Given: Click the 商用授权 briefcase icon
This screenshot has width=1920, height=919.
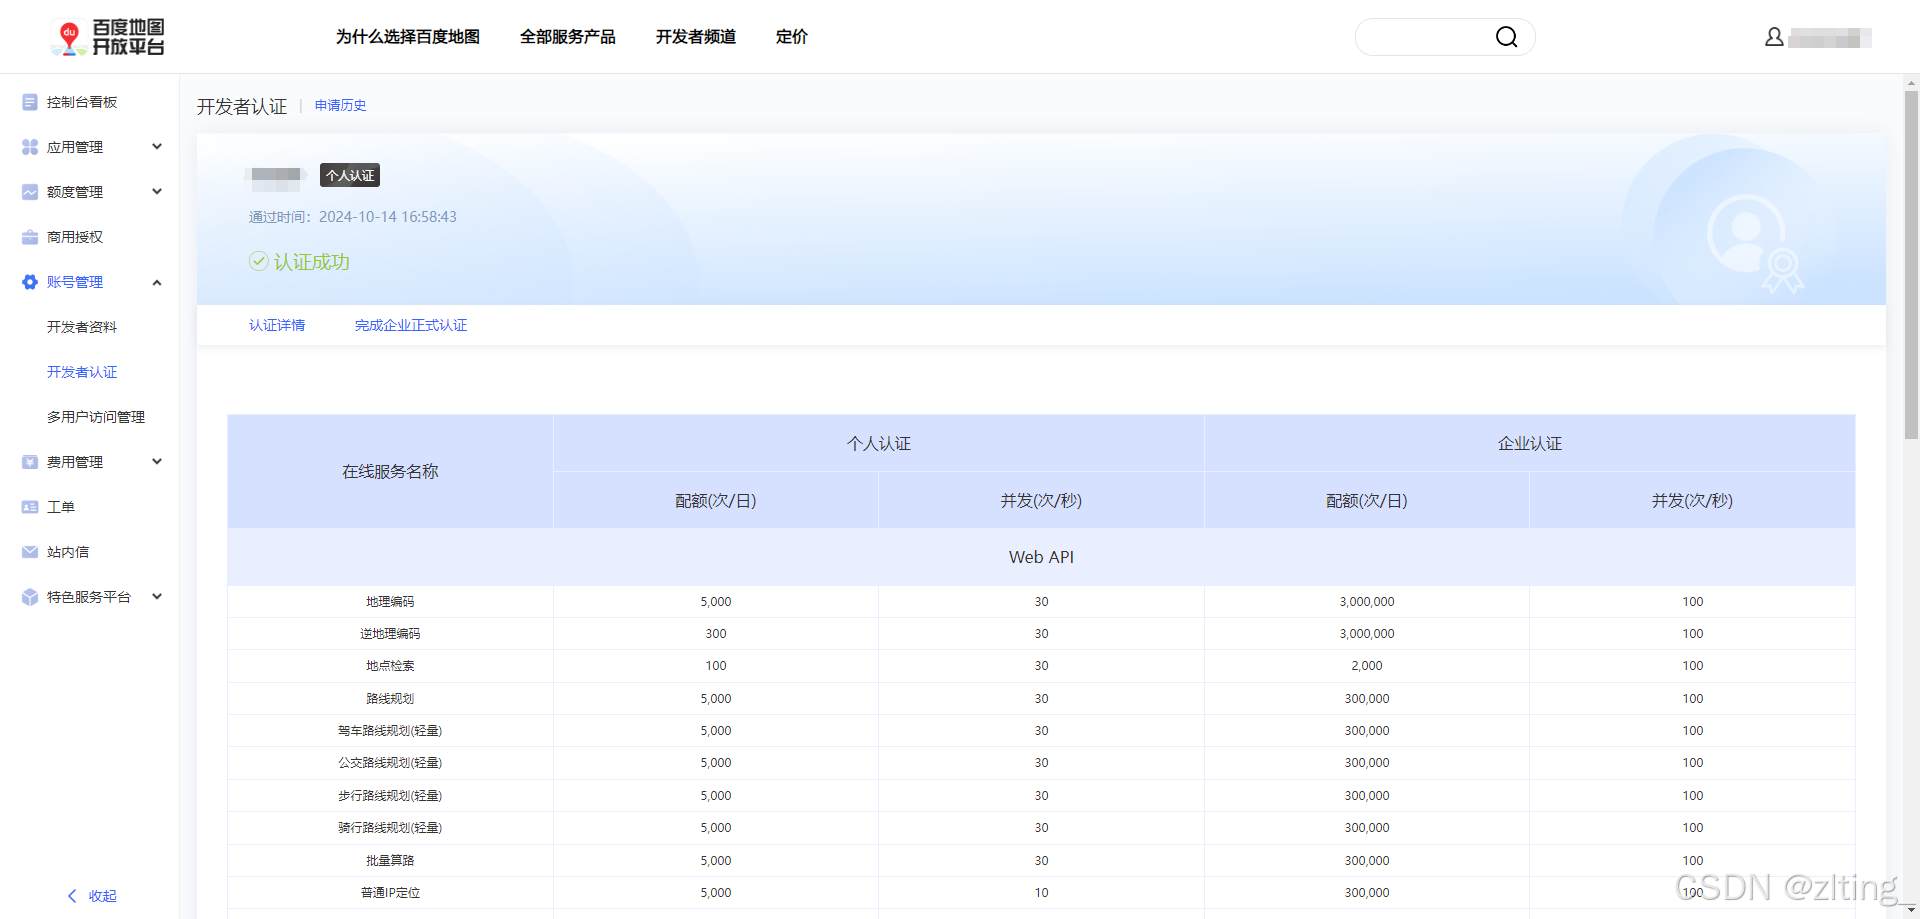Looking at the screenshot, I should (x=30, y=237).
